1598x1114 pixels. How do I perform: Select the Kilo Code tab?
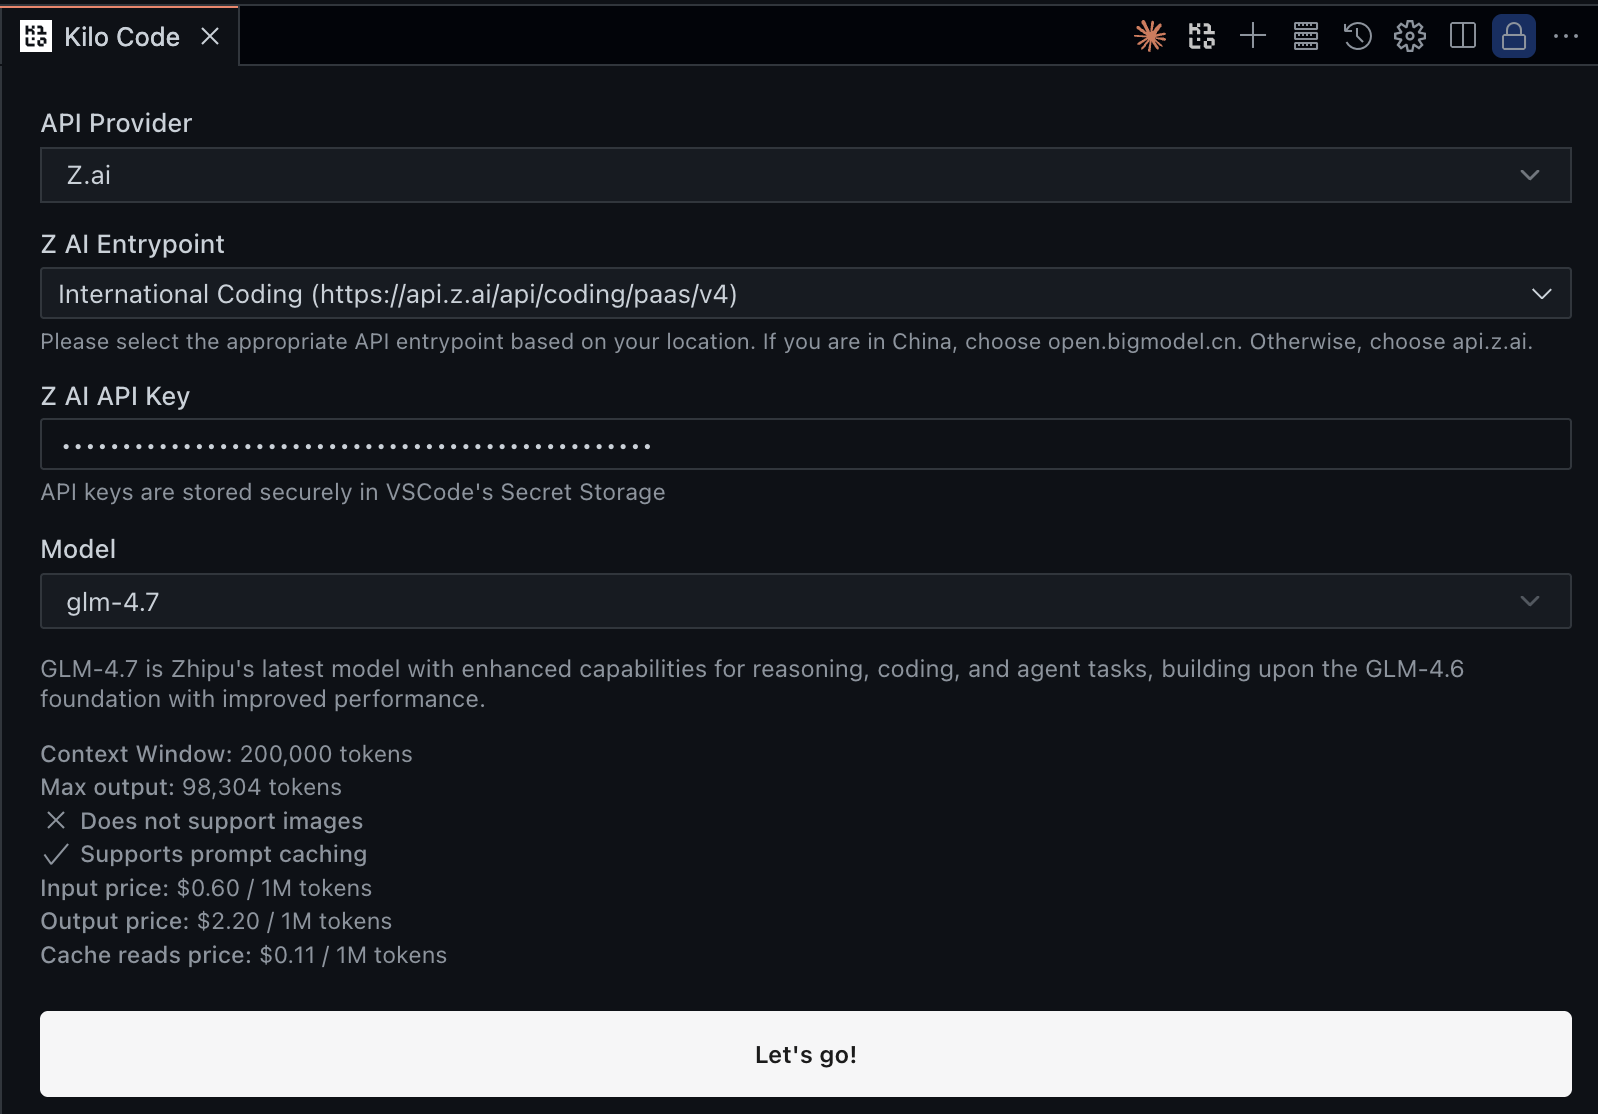[x=121, y=37]
